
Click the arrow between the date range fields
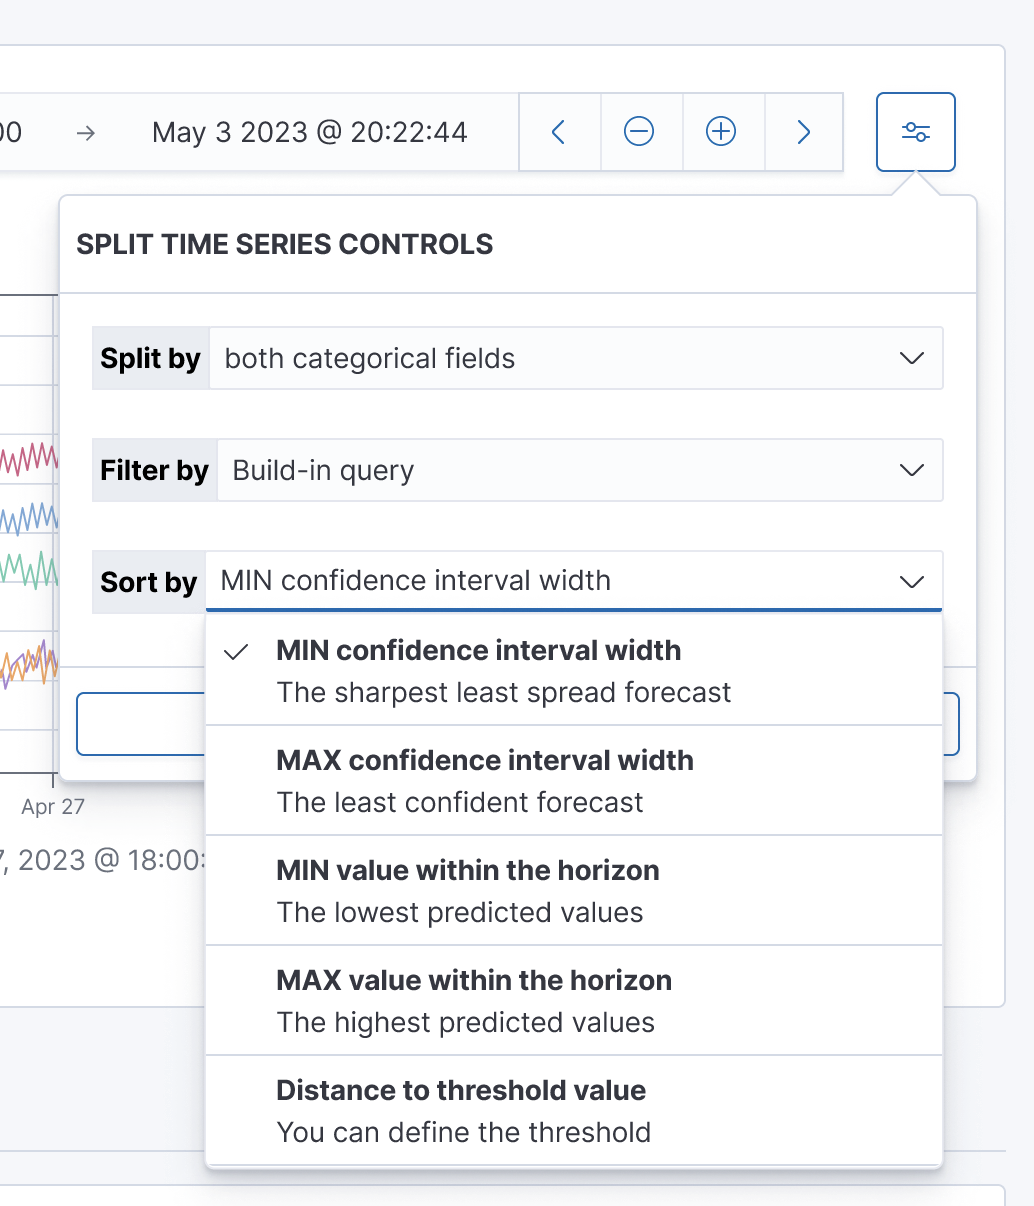click(x=86, y=131)
